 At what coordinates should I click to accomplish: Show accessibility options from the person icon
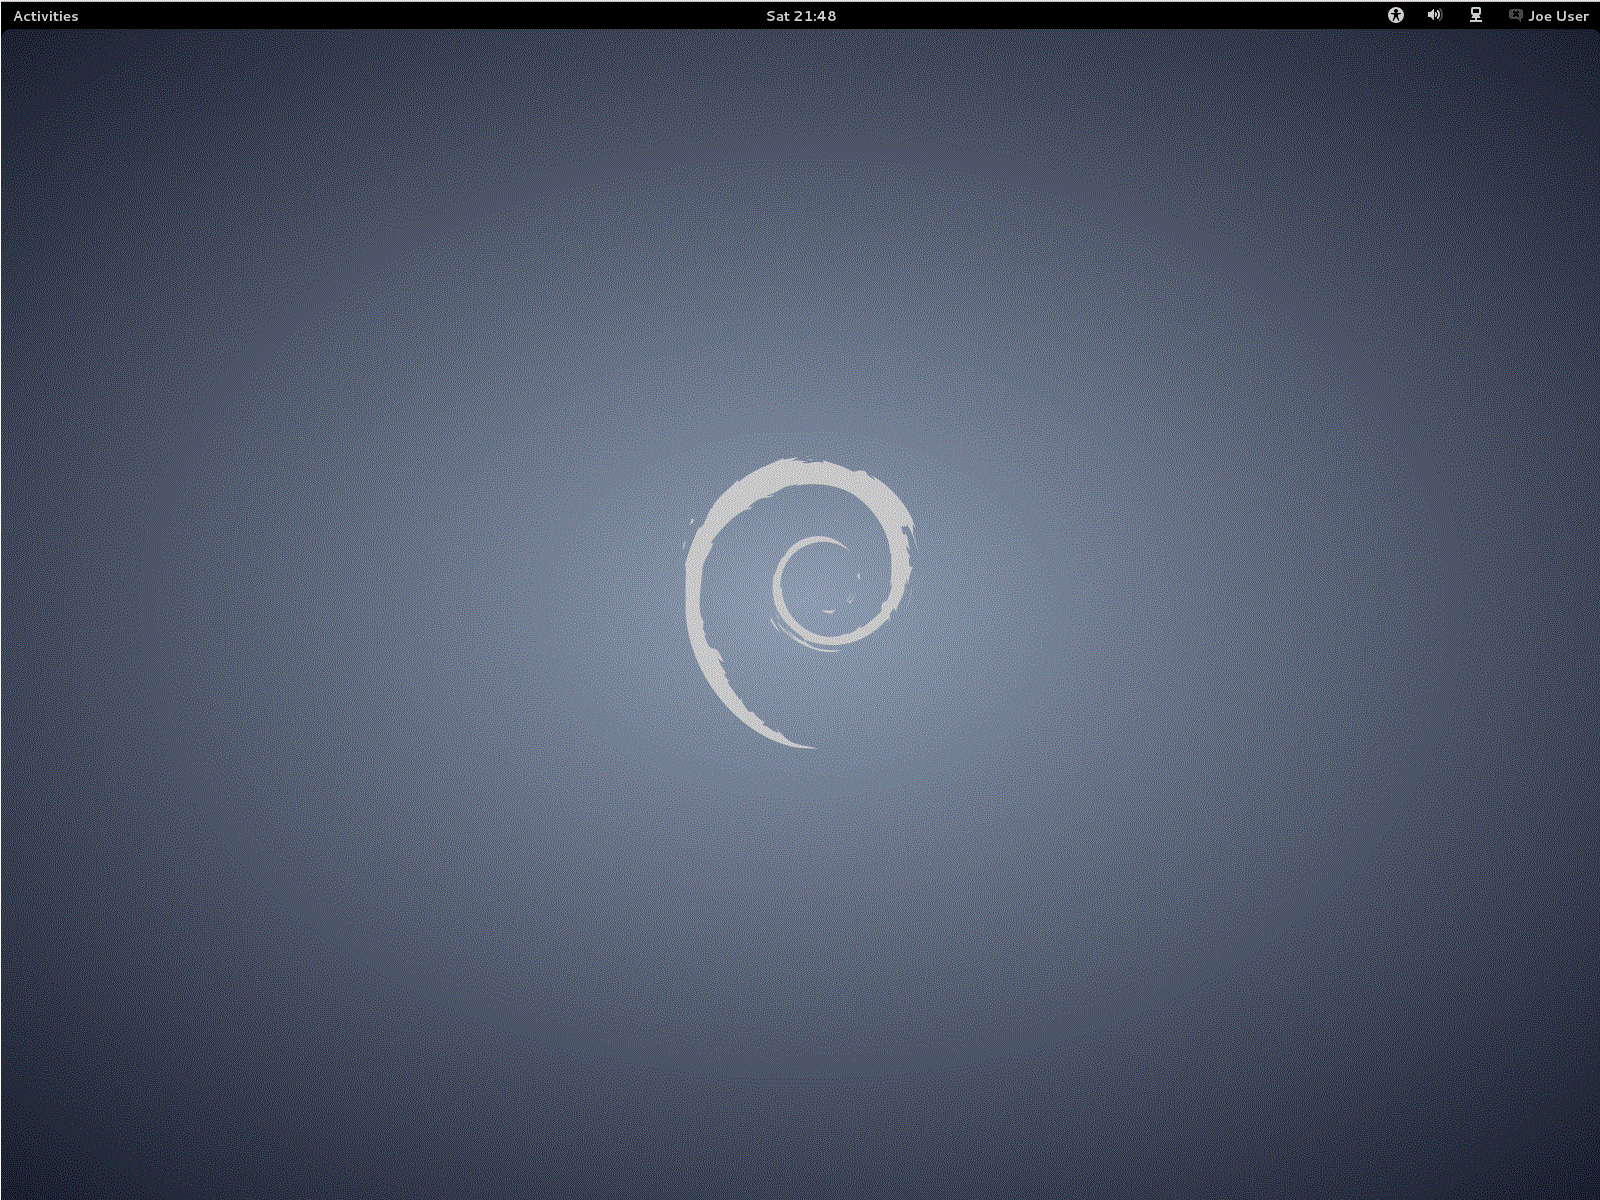[x=1396, y=15]
